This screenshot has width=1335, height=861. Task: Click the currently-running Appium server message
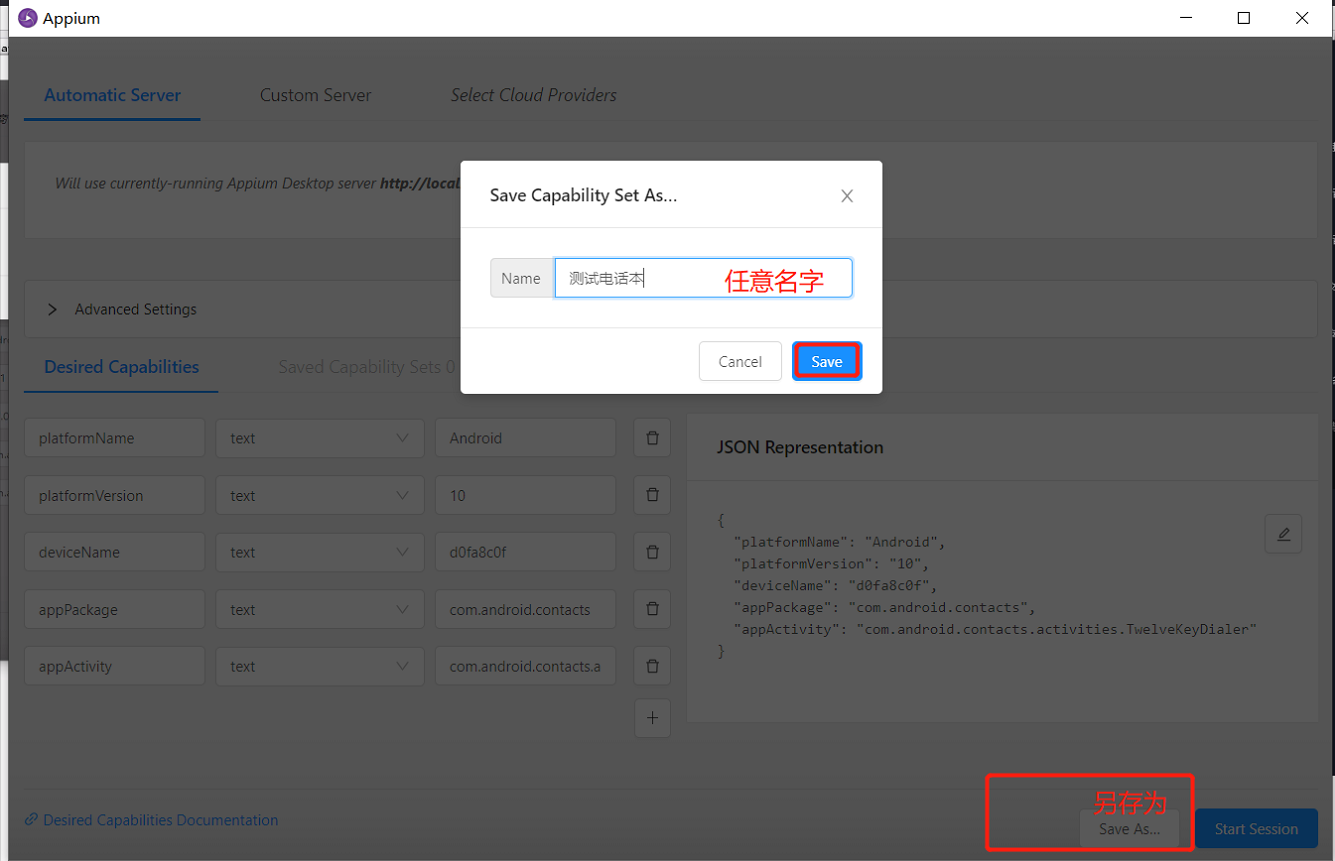(257, 184)
